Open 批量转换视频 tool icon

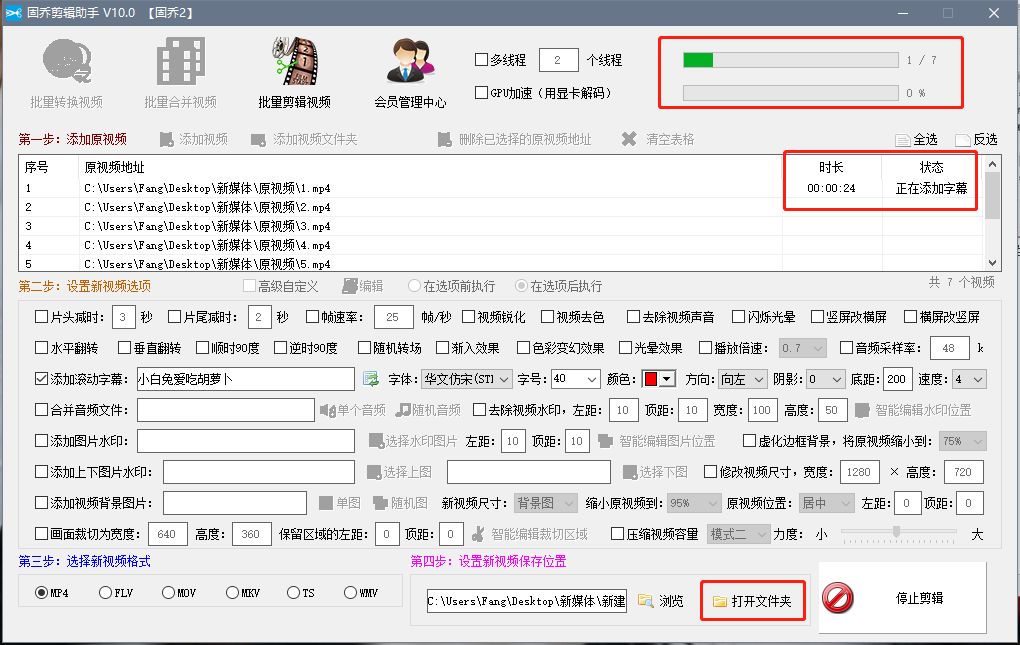[66, 60]
